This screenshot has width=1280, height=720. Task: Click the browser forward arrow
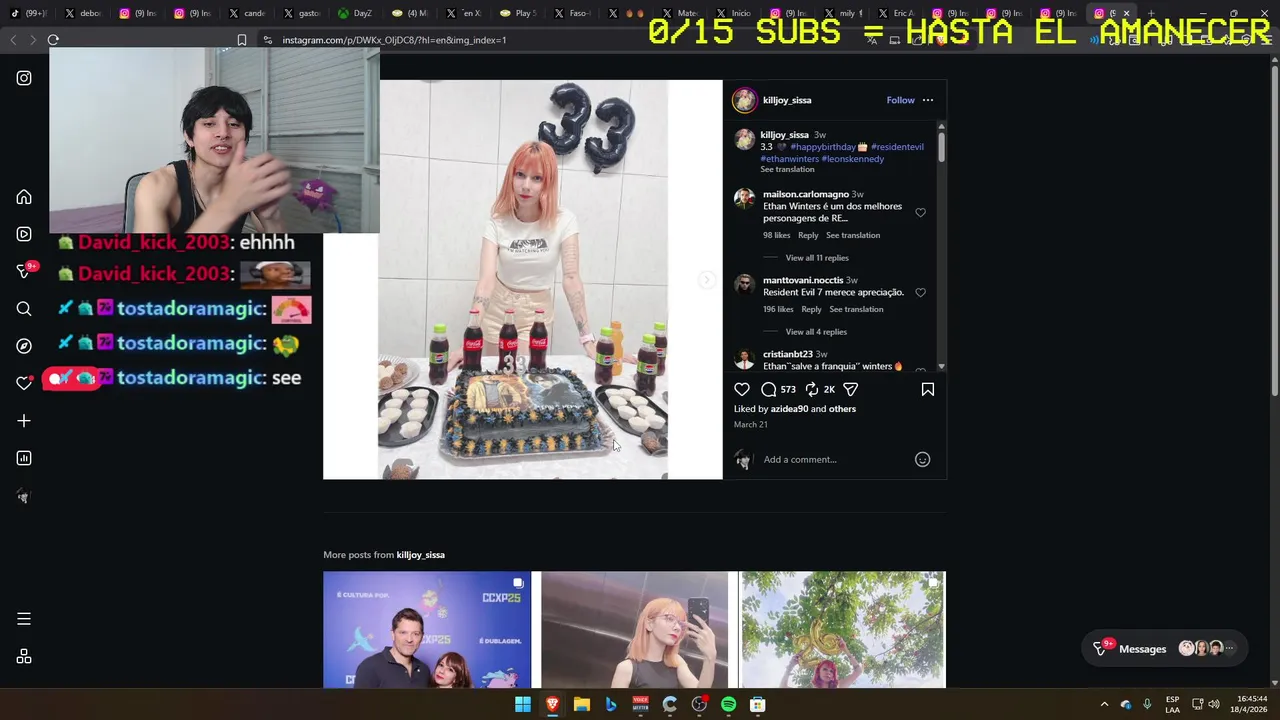pos(33,40)
